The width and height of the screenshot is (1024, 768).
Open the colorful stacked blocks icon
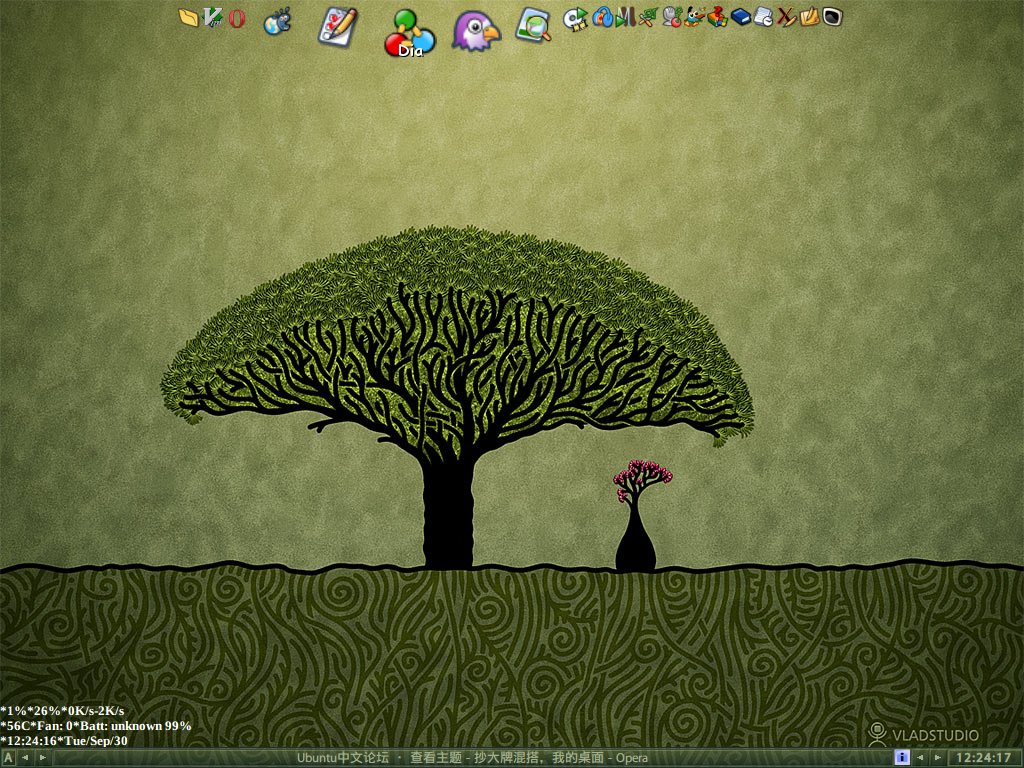tap(717, 17)
